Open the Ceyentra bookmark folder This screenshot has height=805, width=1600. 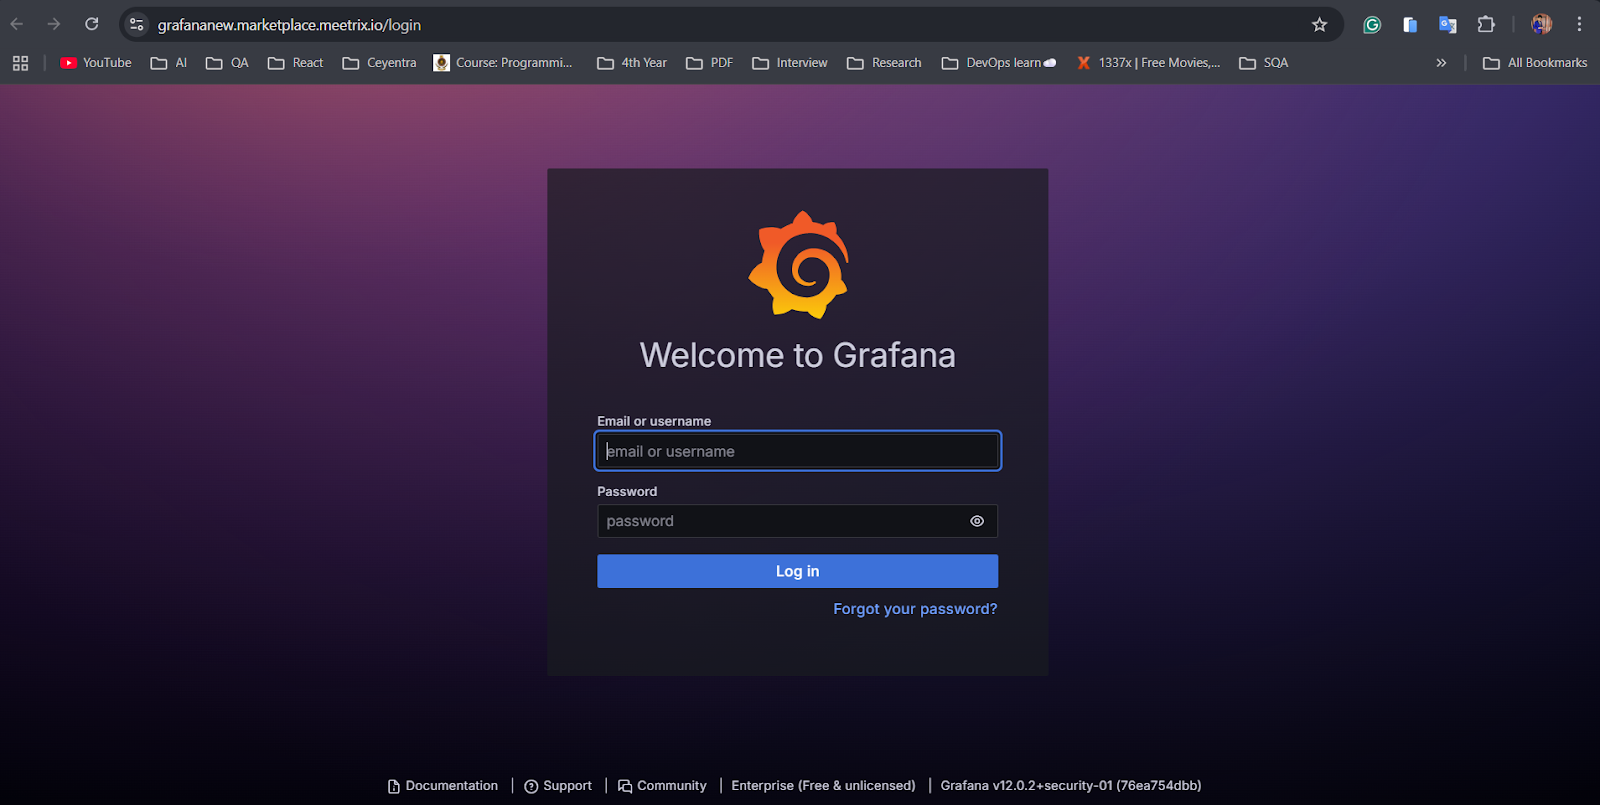[x=379, y=63]
